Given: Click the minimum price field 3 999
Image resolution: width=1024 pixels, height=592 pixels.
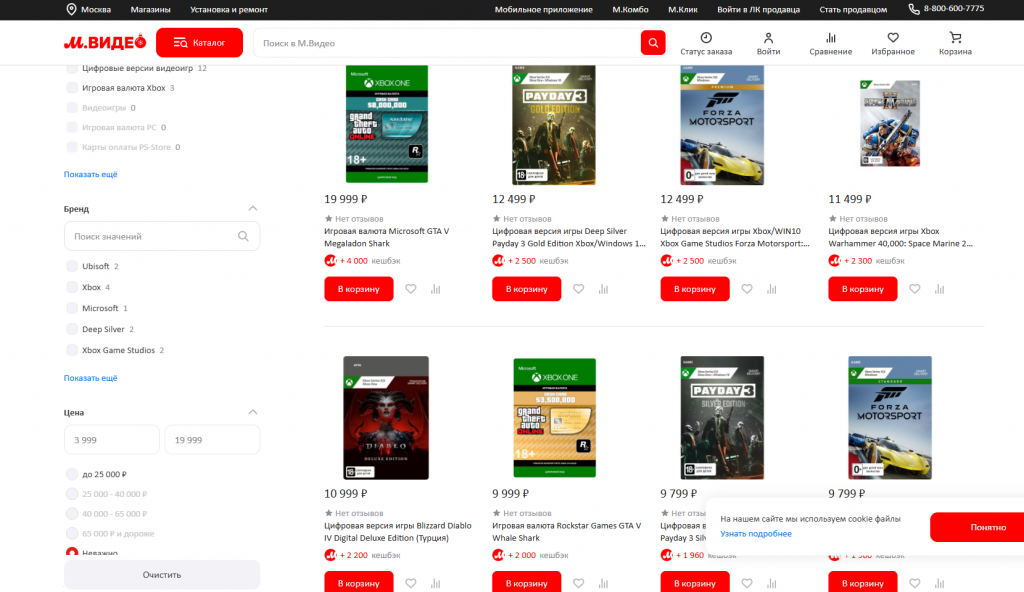Looking at the screenshot, I should [x=111, y=440].
